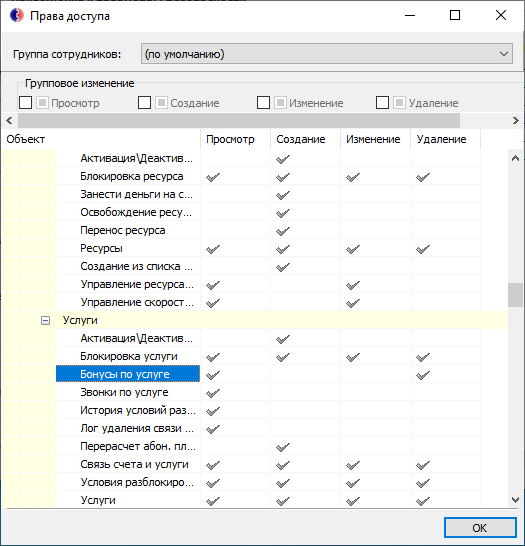Click the horizontal scrollbar right arrow

coord(516,121)
